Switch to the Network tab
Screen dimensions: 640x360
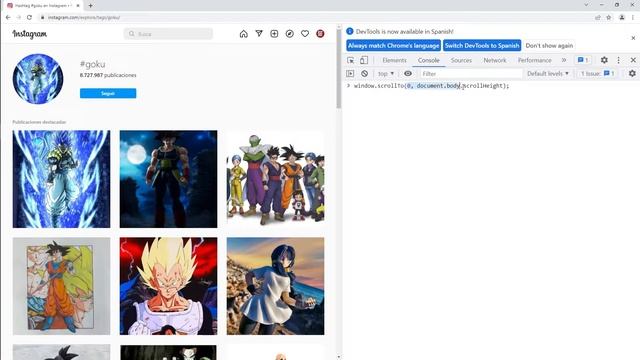pyautogui.click(x=495, y=60)
